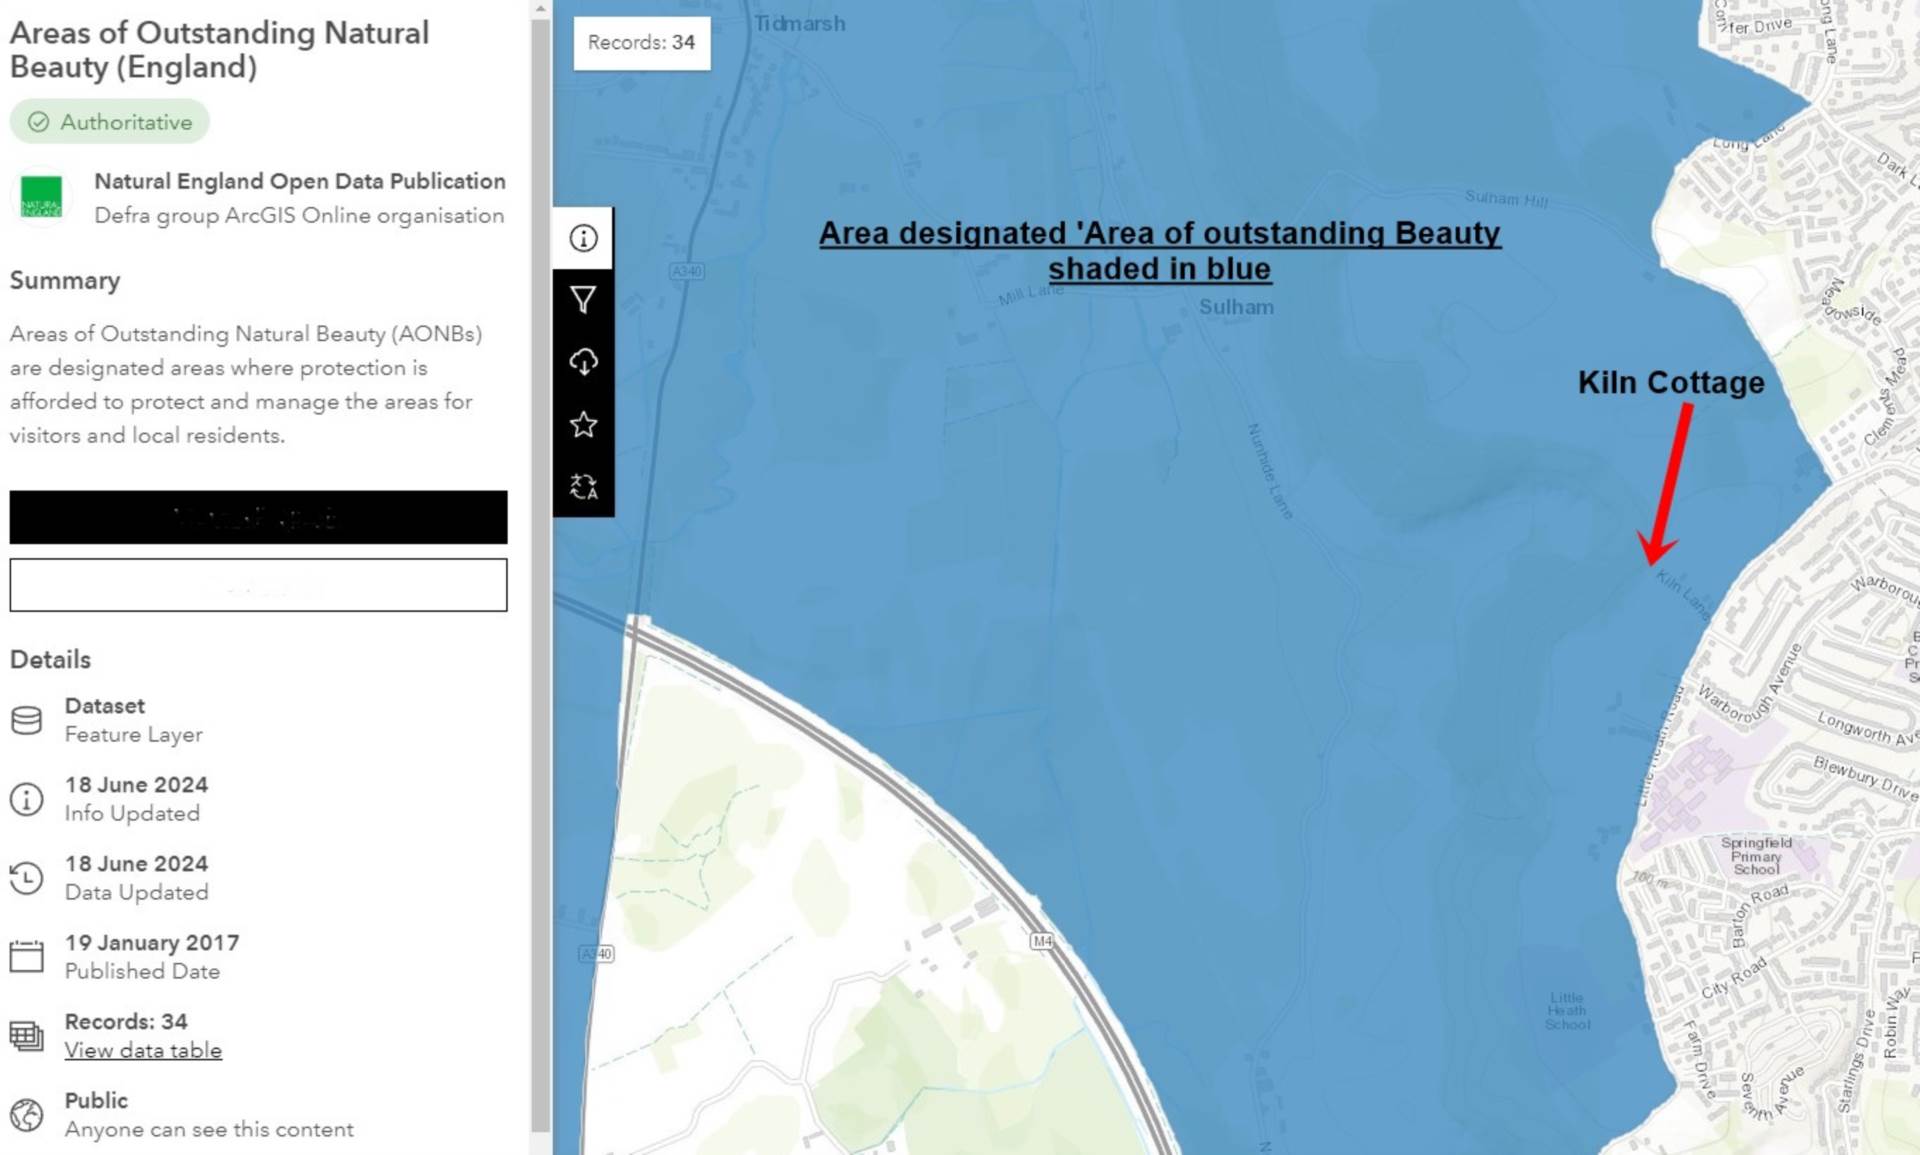This screenshot has height=1155, width=1920.
Task: Click the translate language icon
Action: [583, 487]
